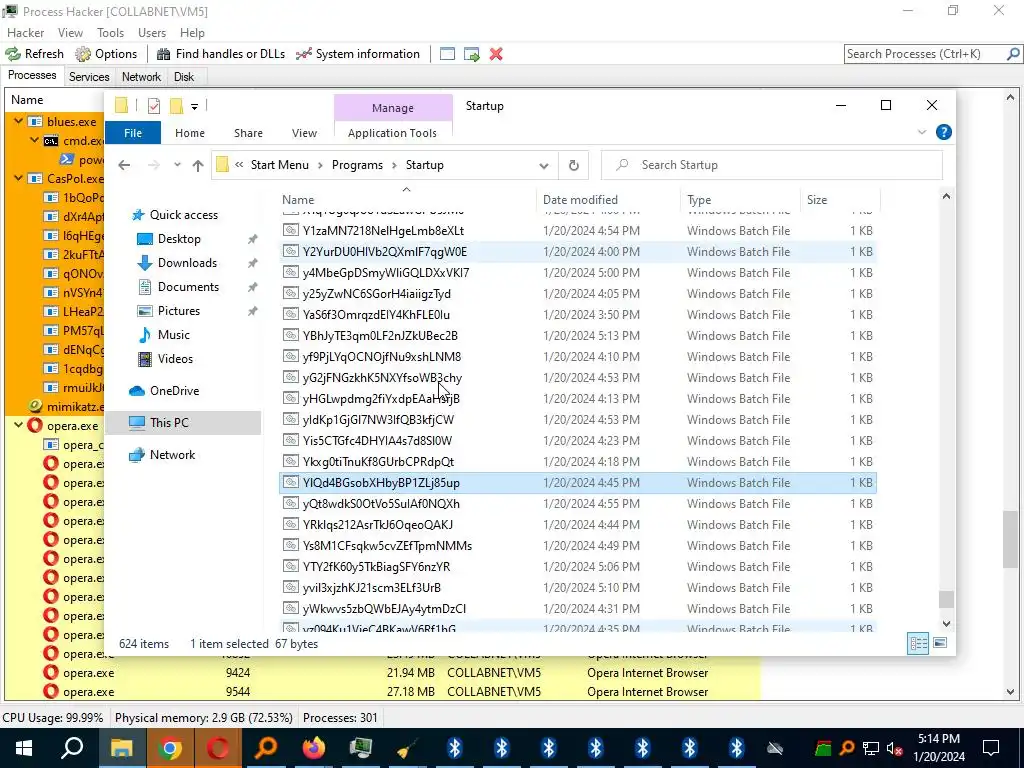This screenshot has height=768, width=1024.
Task: Click the muted volume tray icon
Action: point(895,748)
